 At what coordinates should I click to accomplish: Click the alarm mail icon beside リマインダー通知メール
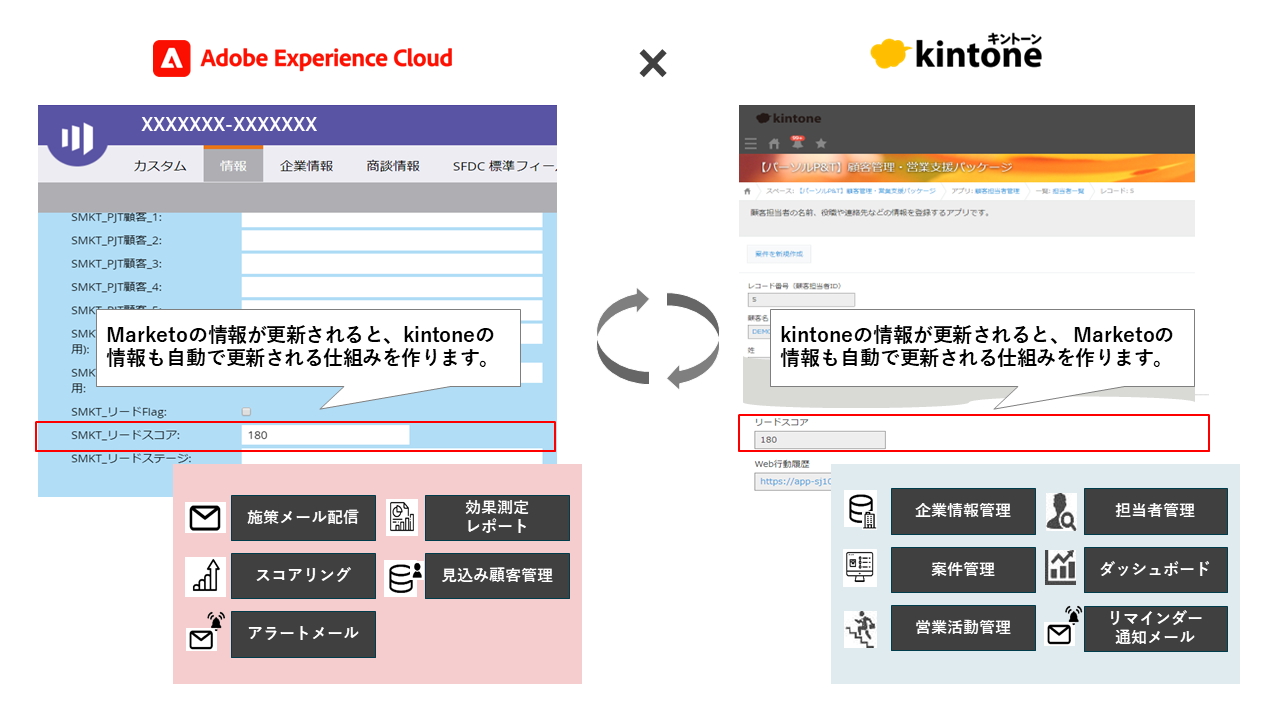pyautogui.click(x=1064, y=626)
